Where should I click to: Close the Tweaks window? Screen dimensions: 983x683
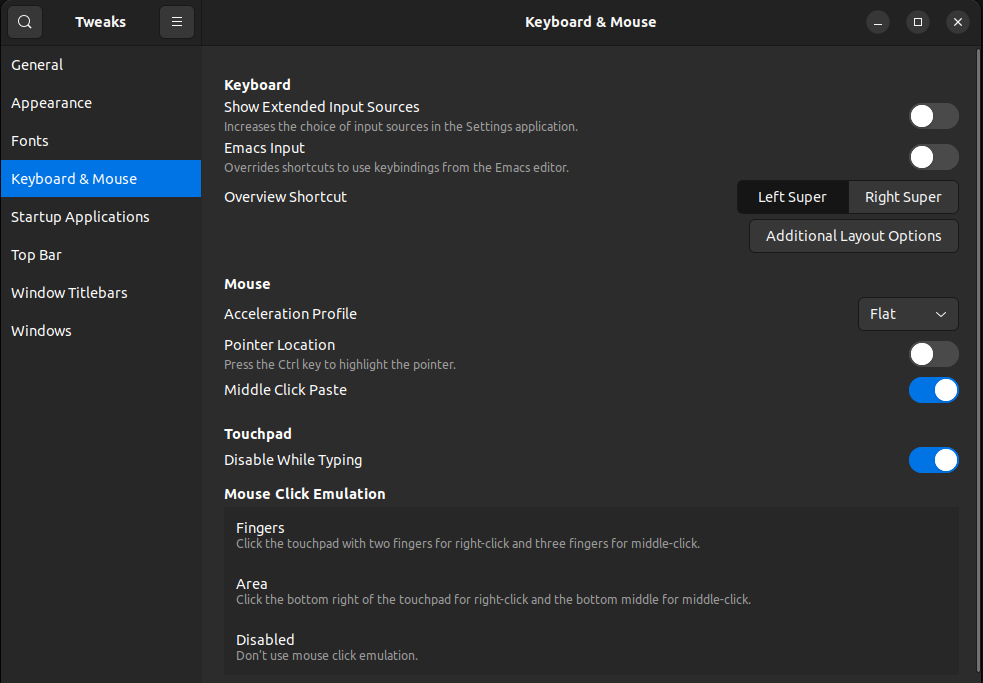[957, 22]
